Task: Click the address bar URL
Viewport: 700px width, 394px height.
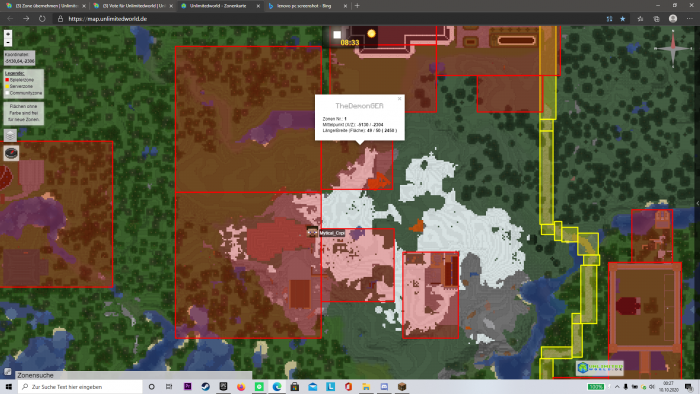Action: (x=108, y=19)
